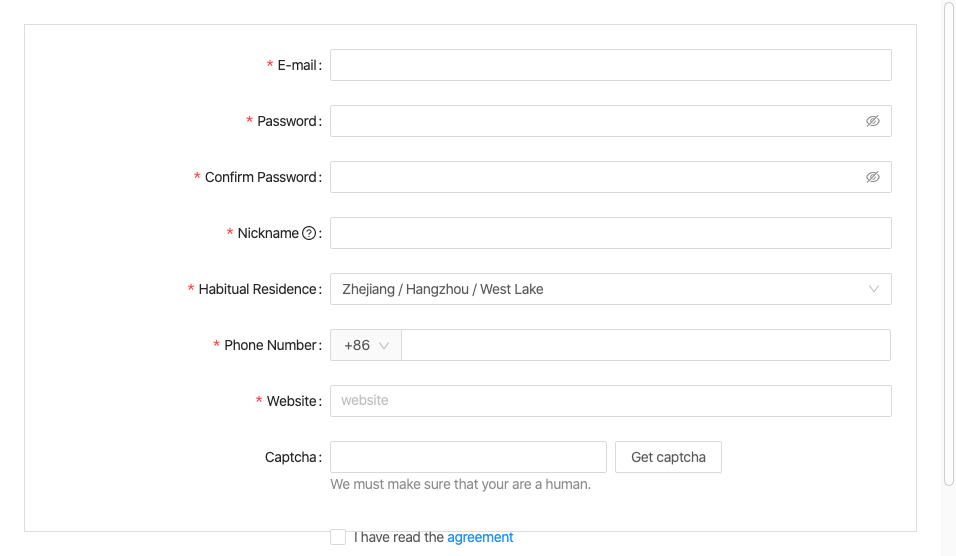Click the Website input with placeholder 'website'
Screen dimensions: 956x556
(611, 401)
